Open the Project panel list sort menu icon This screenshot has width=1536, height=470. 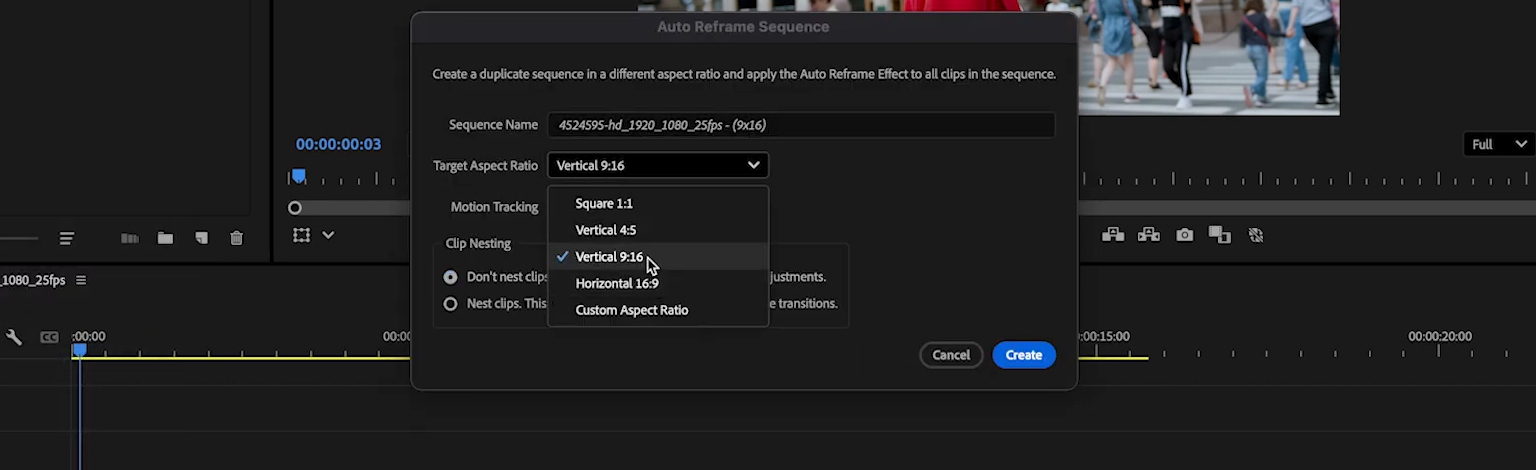click(x=66, y=238)
